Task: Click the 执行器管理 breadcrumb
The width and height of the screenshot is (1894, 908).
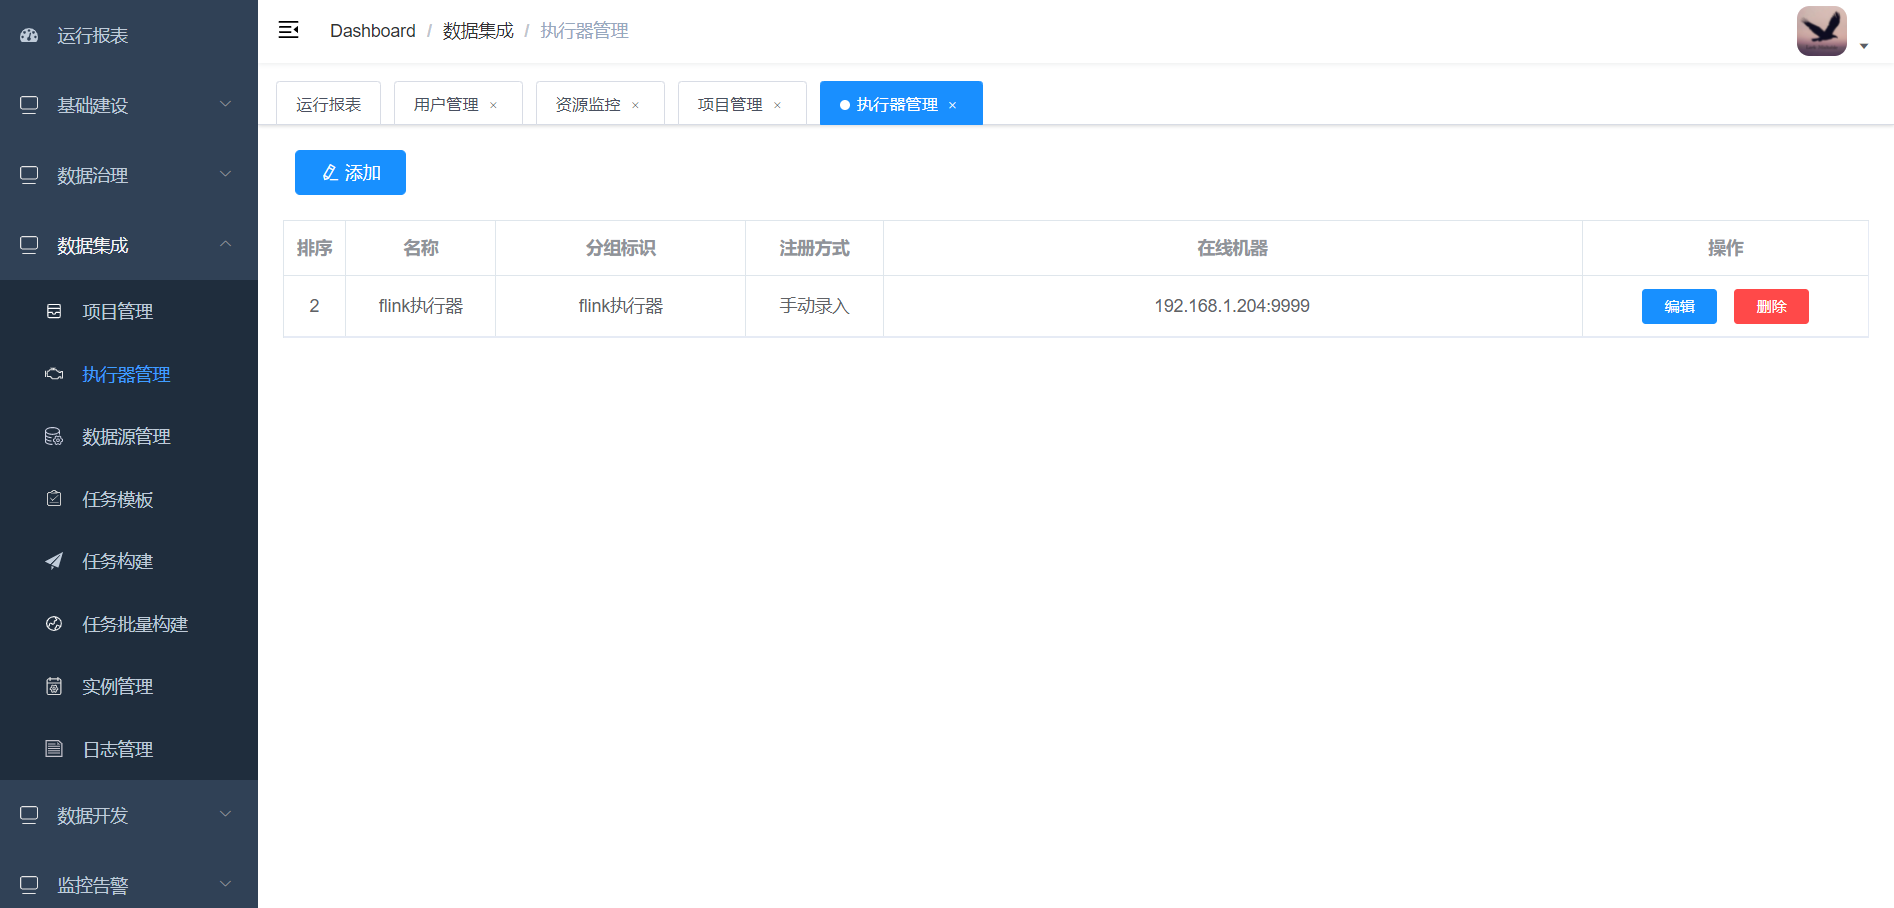Action: pos(584,31)
